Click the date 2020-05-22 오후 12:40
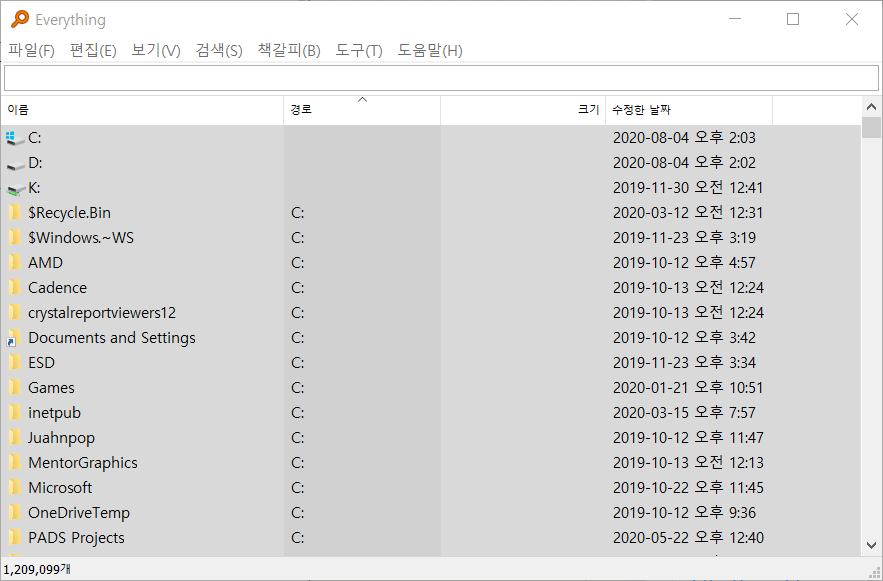Viewport: 883px width, 581px height. point(688,538)
